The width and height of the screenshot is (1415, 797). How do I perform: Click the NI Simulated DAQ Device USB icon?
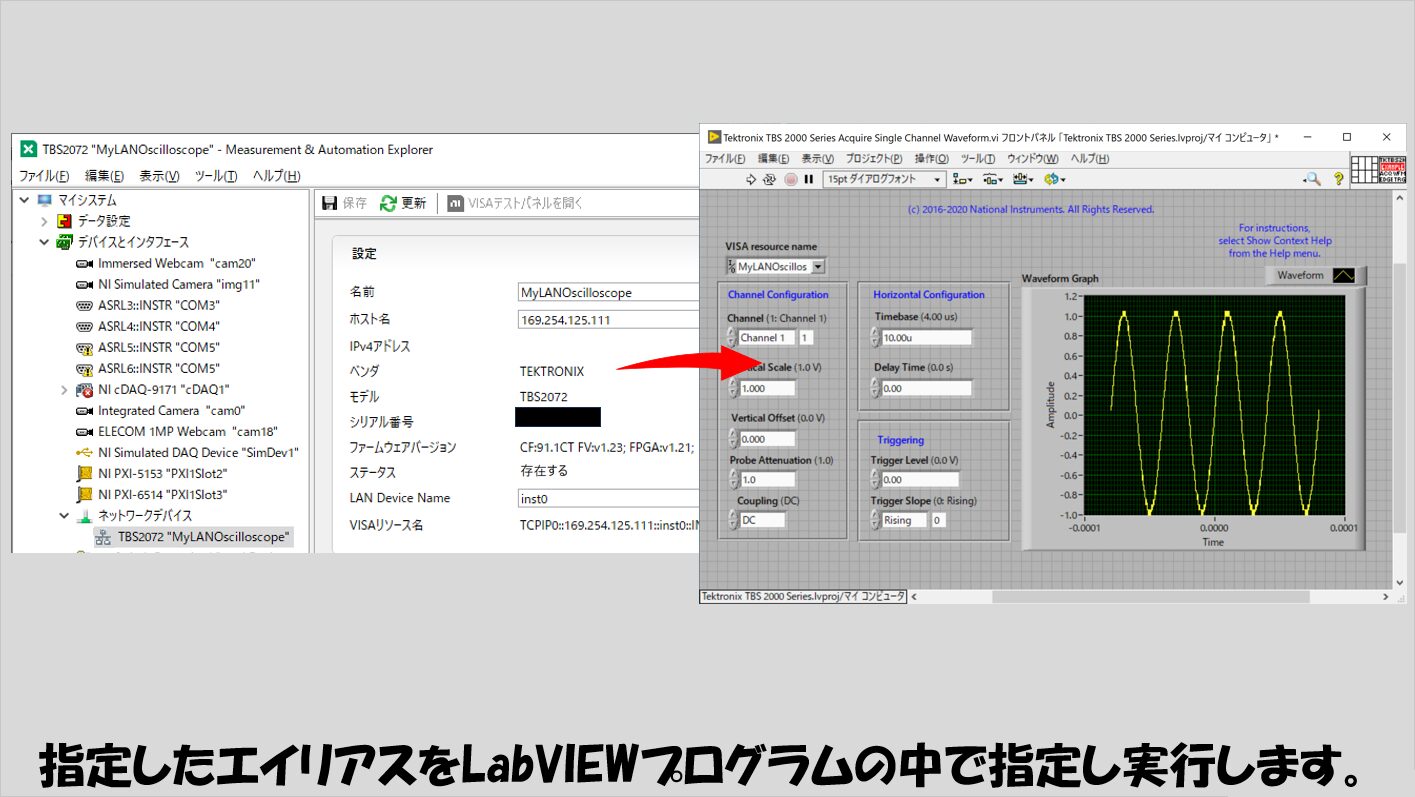(85, 452)
